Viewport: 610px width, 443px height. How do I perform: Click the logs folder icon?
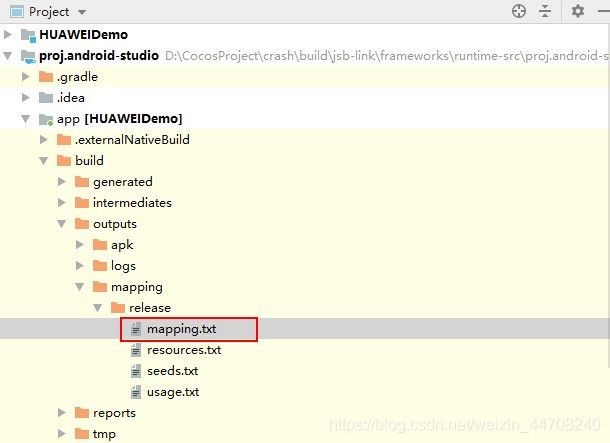pyautogui.click(x=100, y=266)
